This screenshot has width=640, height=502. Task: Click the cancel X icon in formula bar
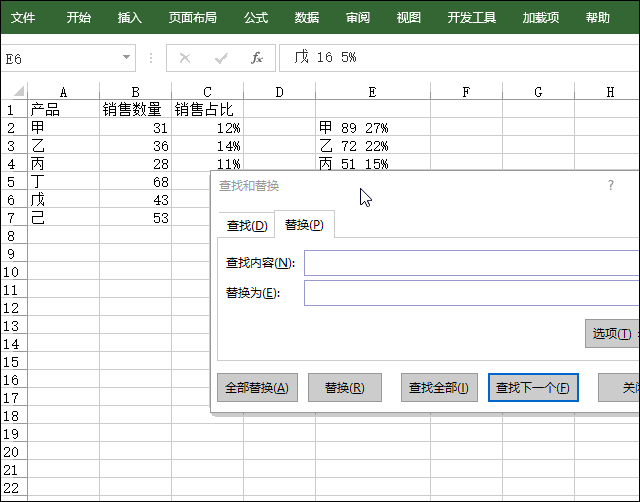pos(185,58)
